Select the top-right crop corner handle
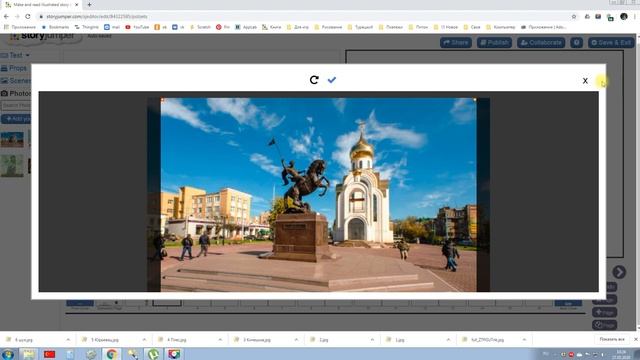Viewport: 640px width, 360px height. (x=475, y=99)
